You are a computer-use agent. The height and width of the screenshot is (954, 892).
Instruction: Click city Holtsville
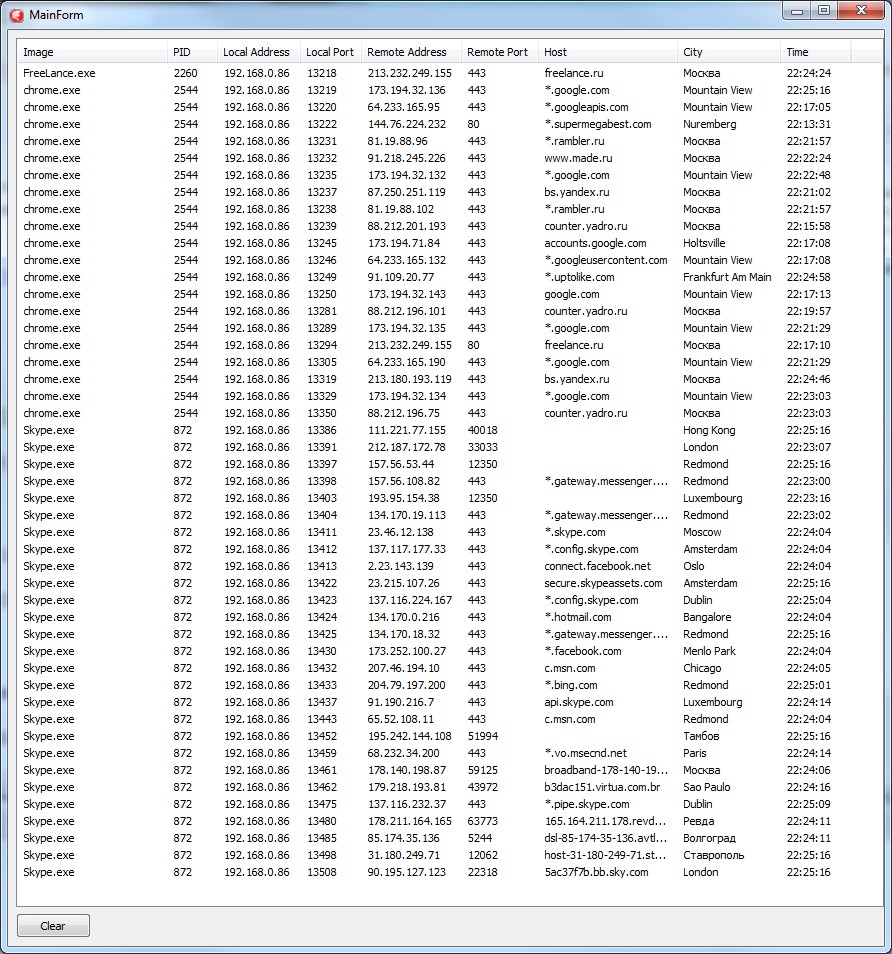(x=704, y=243)
